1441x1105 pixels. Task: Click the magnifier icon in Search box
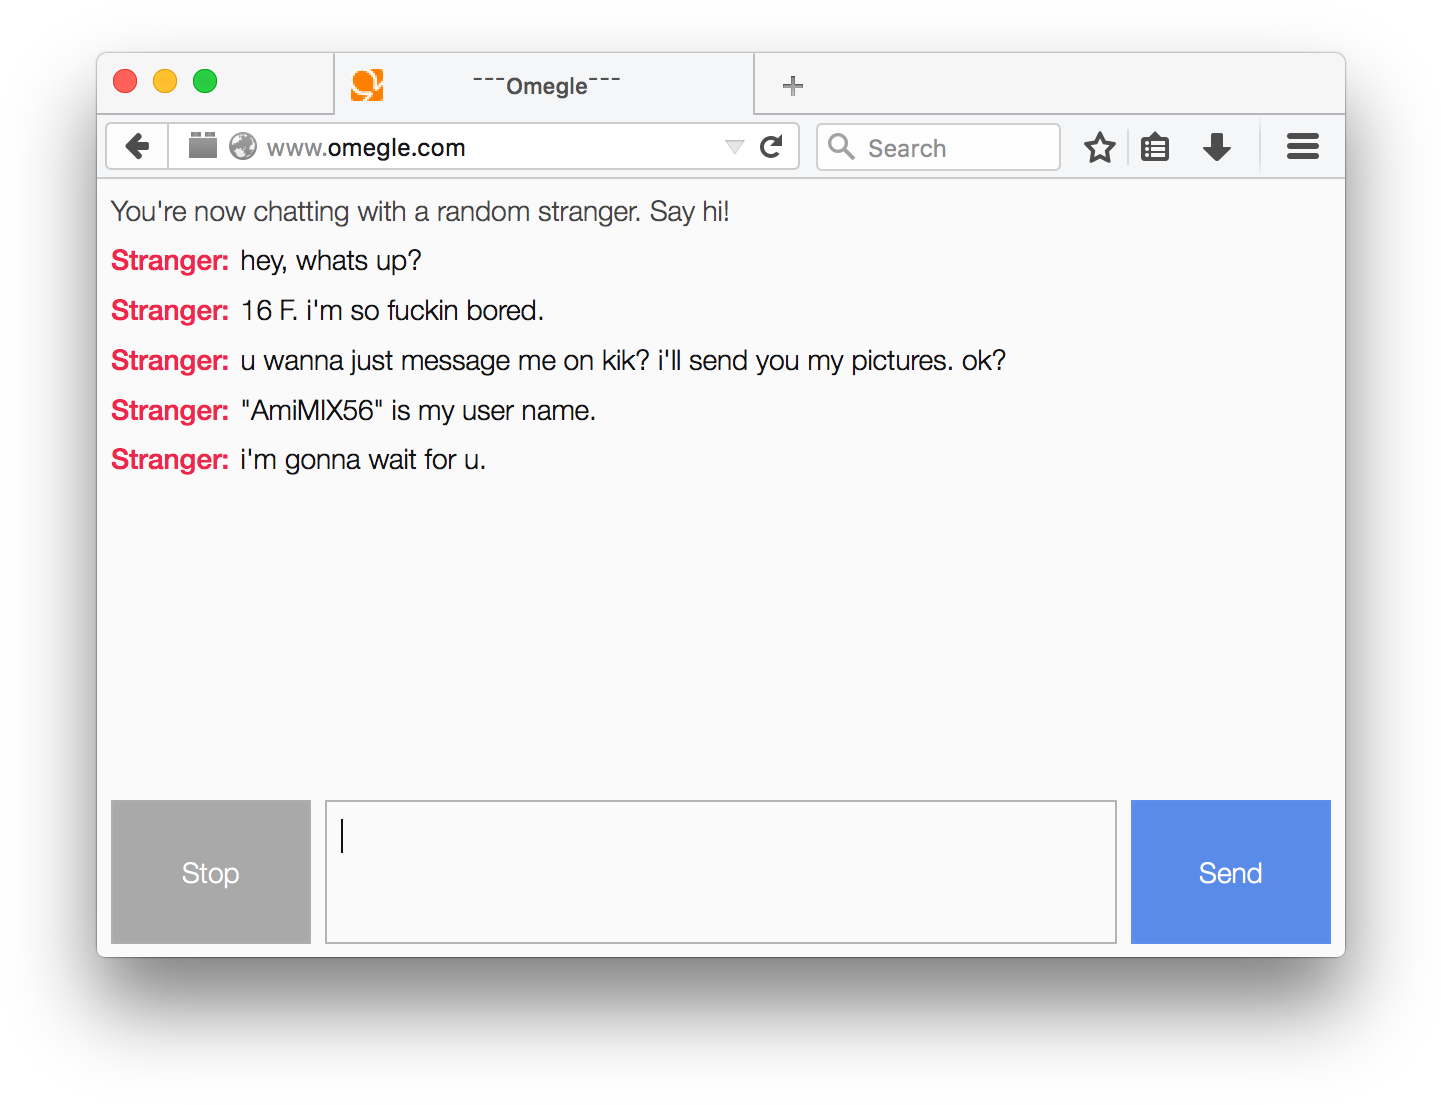tap(842, 147)
